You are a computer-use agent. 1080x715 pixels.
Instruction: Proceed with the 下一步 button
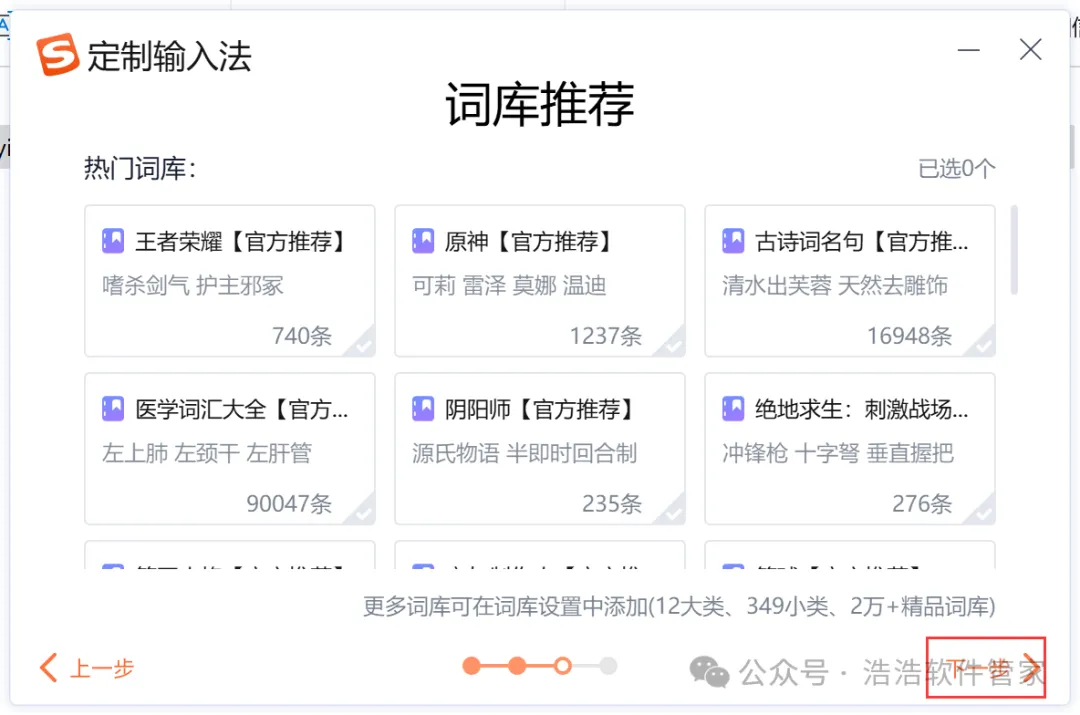(x=986, y=667)
